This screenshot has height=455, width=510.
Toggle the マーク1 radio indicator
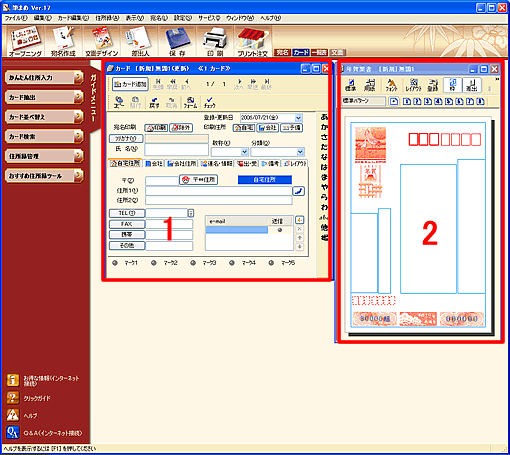[115, 263]
